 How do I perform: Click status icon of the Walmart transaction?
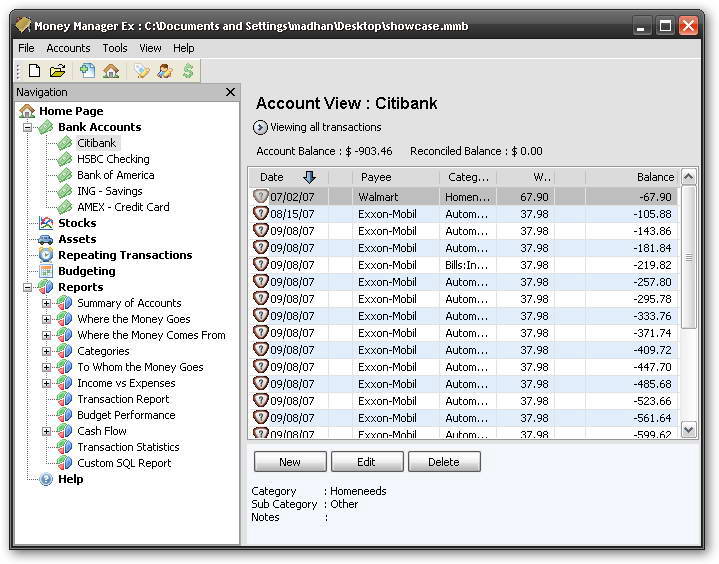260,197
